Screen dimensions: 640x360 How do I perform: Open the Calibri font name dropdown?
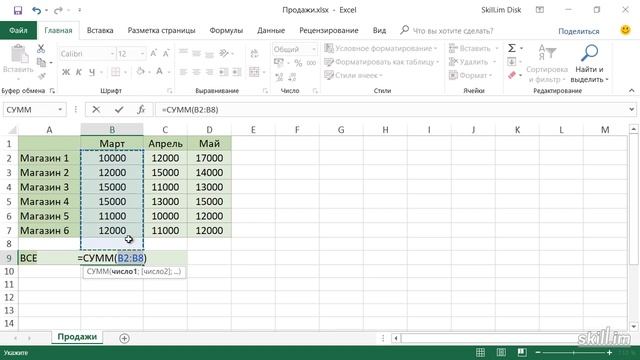point(112,54)
